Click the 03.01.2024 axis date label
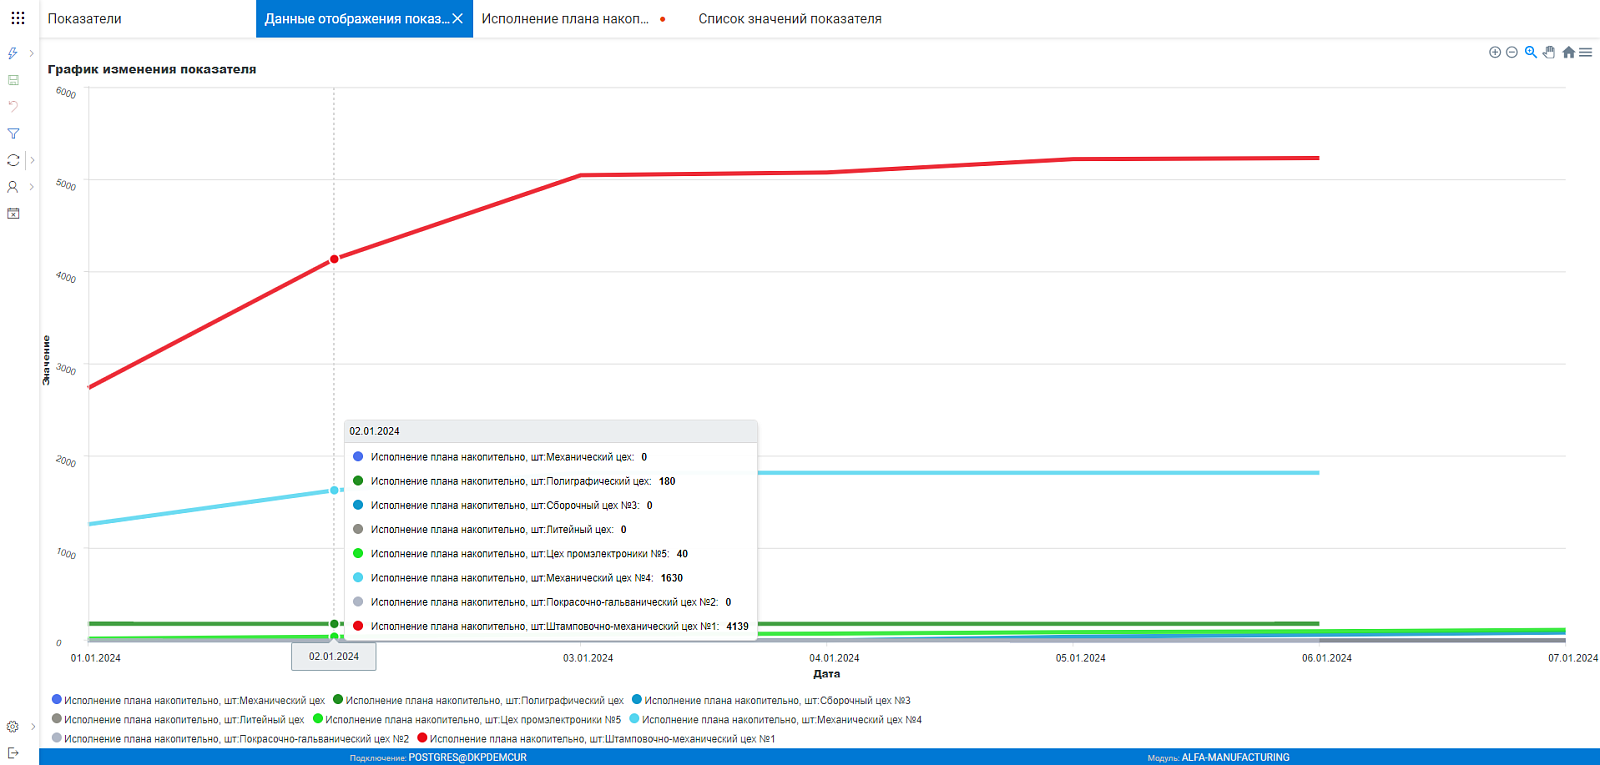Screen dimensions: 1600x765 click(x=588, y=658)
